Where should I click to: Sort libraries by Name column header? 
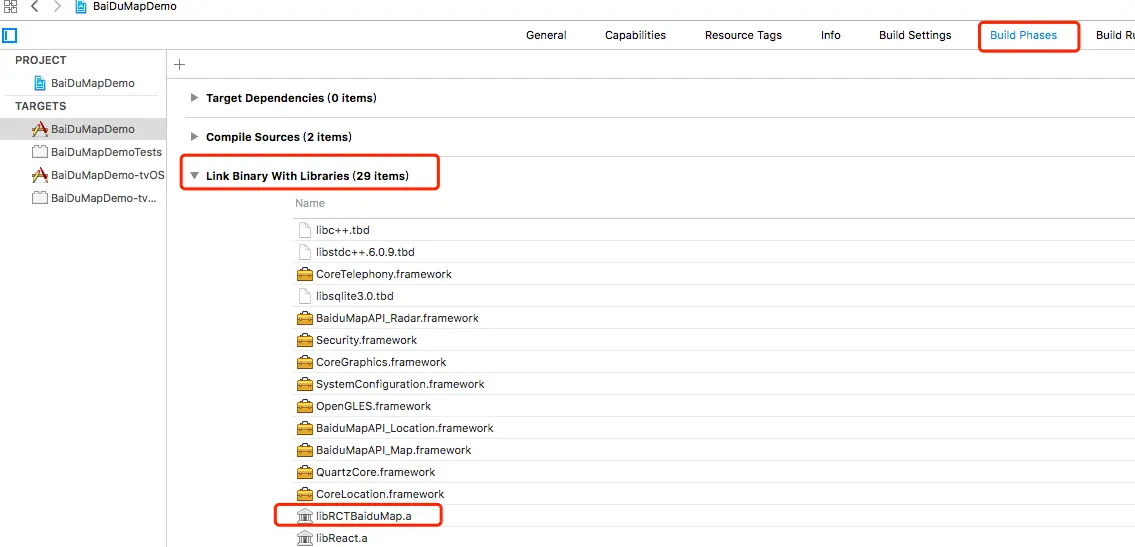click(x=311, y=203)
